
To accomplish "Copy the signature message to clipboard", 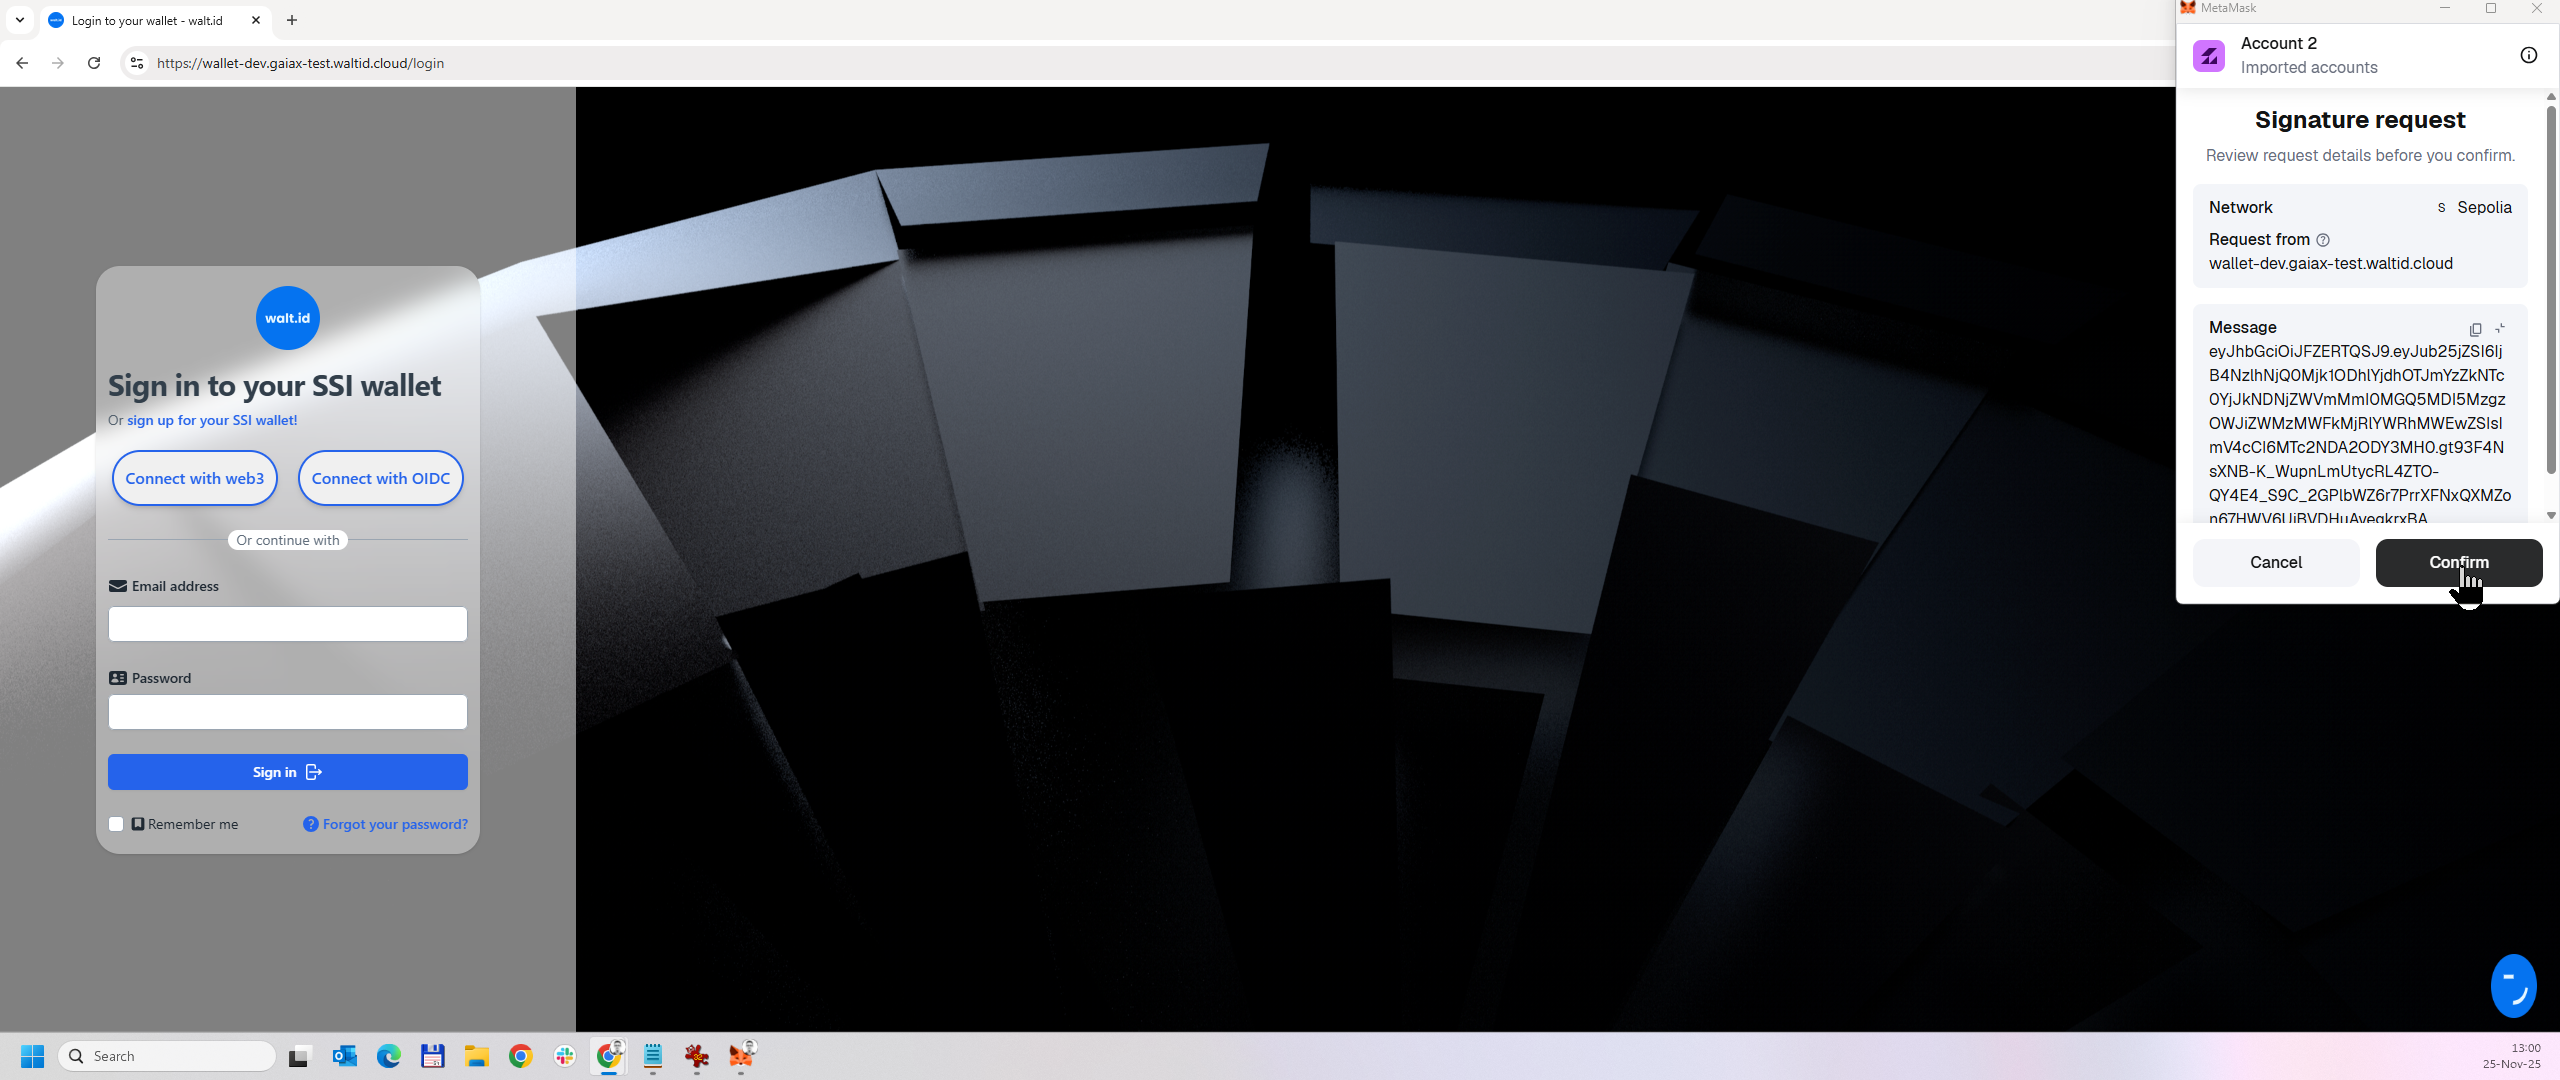I will point(2475,329).
